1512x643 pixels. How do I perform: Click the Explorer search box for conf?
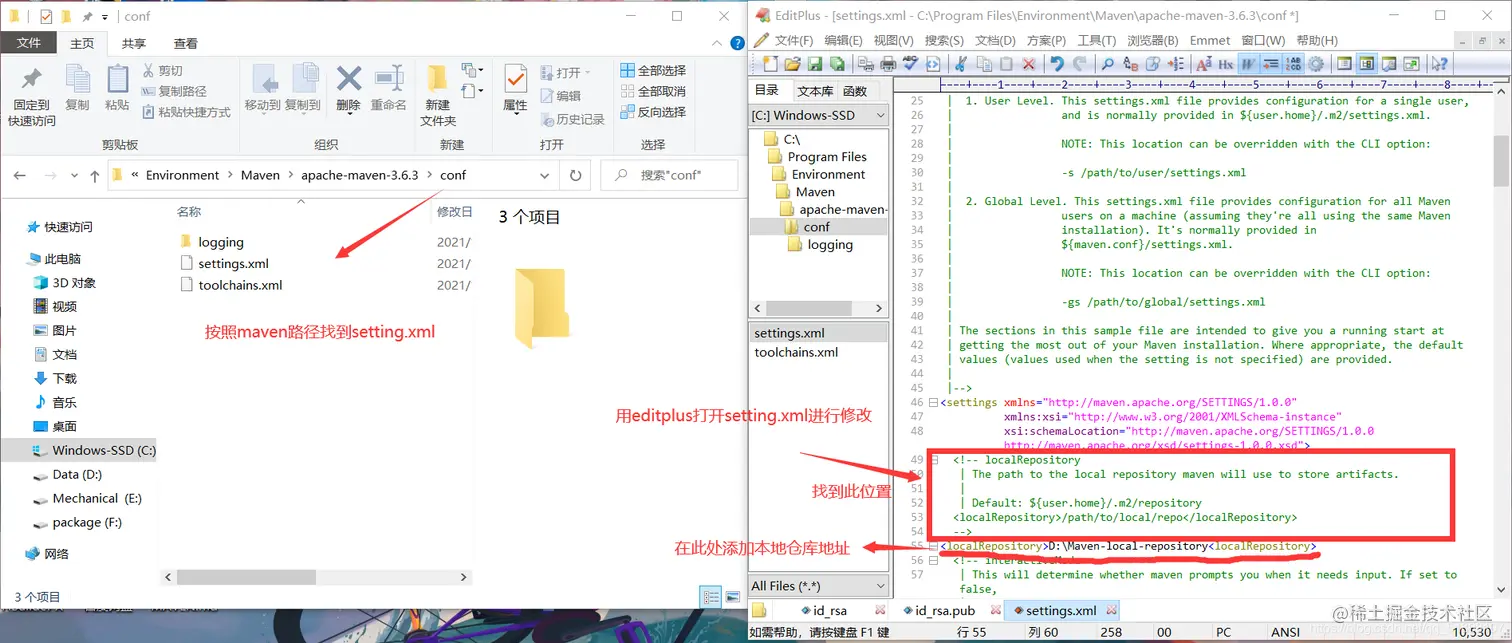[x=669, y=175]
